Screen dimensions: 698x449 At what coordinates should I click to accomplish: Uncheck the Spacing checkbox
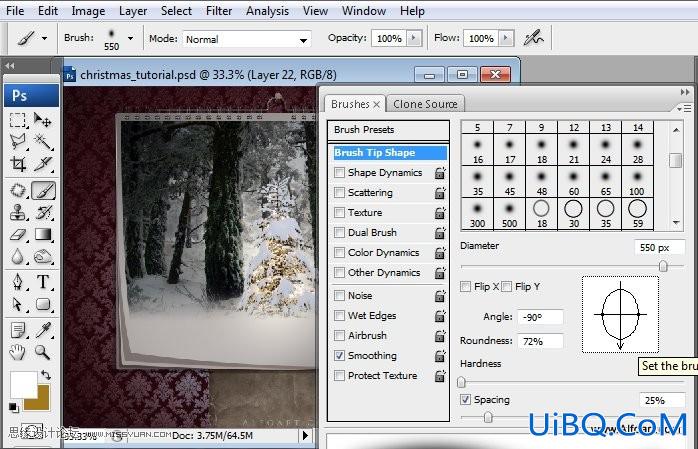click(x=465, y=400)
